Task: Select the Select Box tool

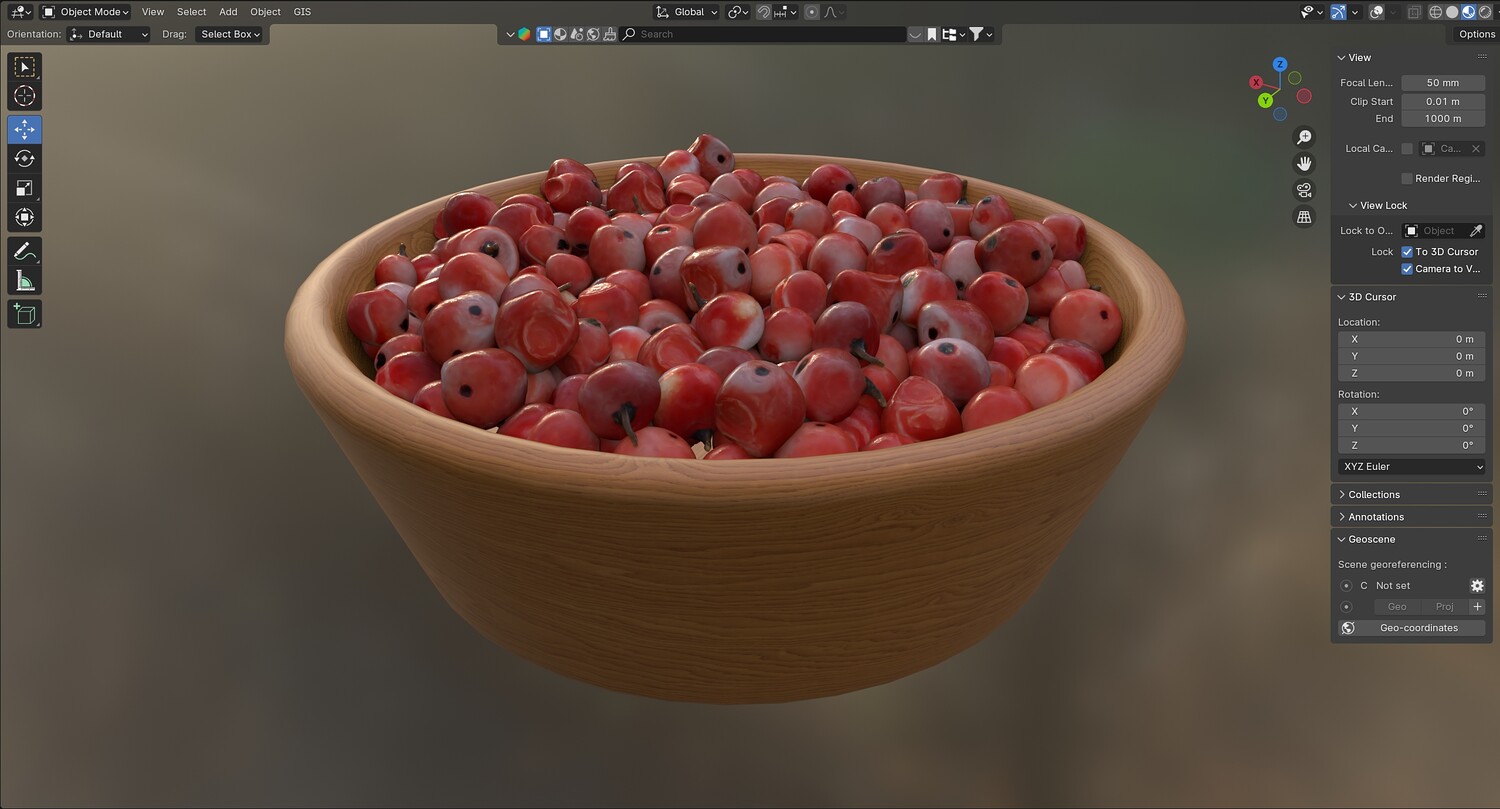Action: point(25,67)
